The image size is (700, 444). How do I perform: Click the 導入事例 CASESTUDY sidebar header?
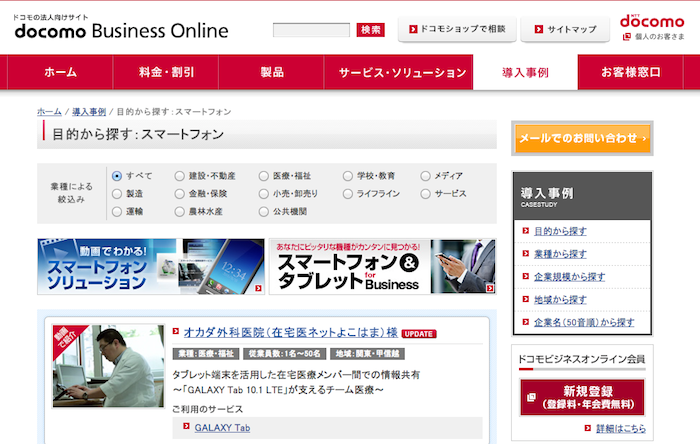(582, 196)
